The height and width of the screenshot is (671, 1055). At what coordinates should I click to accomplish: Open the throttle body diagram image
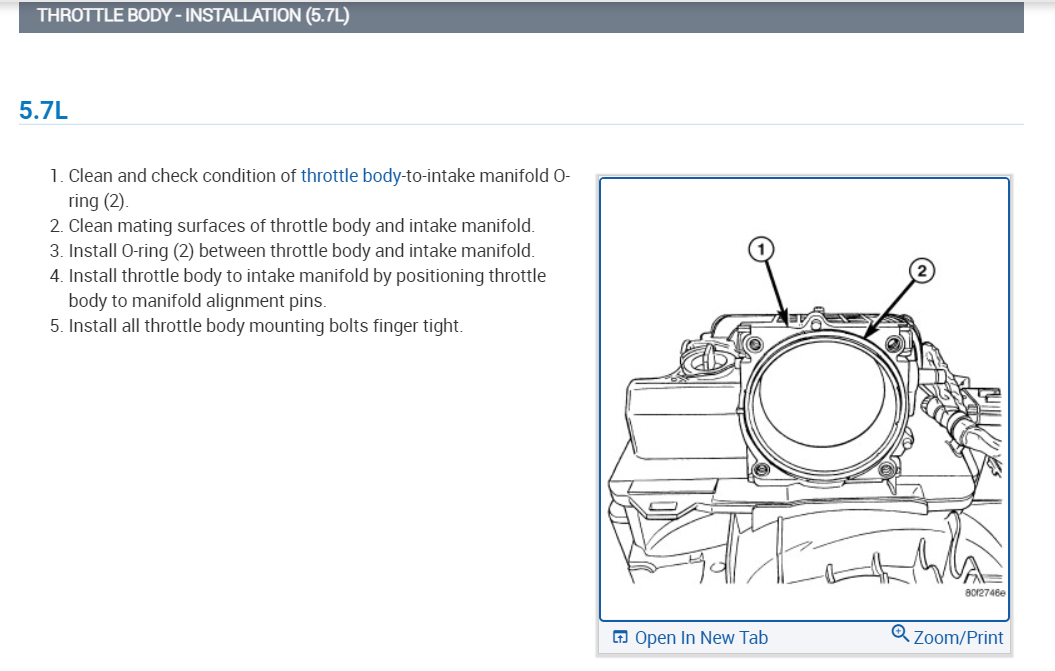(x=804, y=399)
